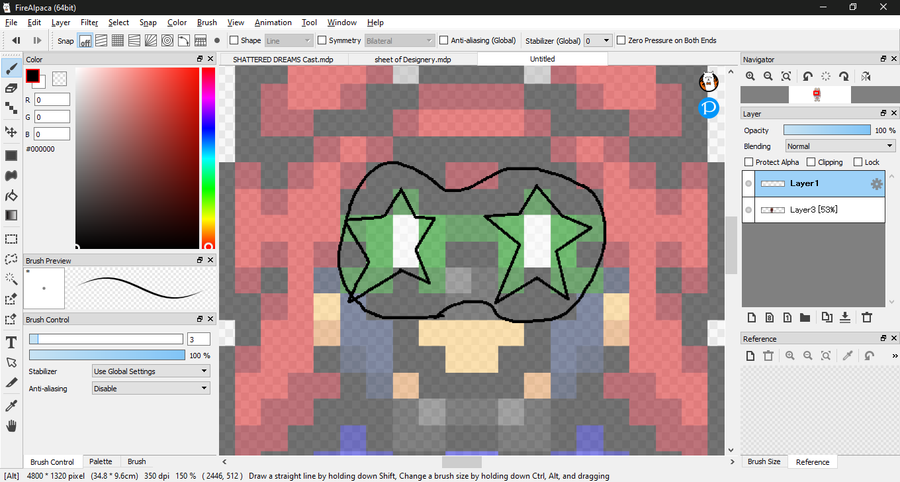Image resolution: width=900 pixels, height=482 pixels.
Task: Select the Gradient tool
Action: click(11, 215)
